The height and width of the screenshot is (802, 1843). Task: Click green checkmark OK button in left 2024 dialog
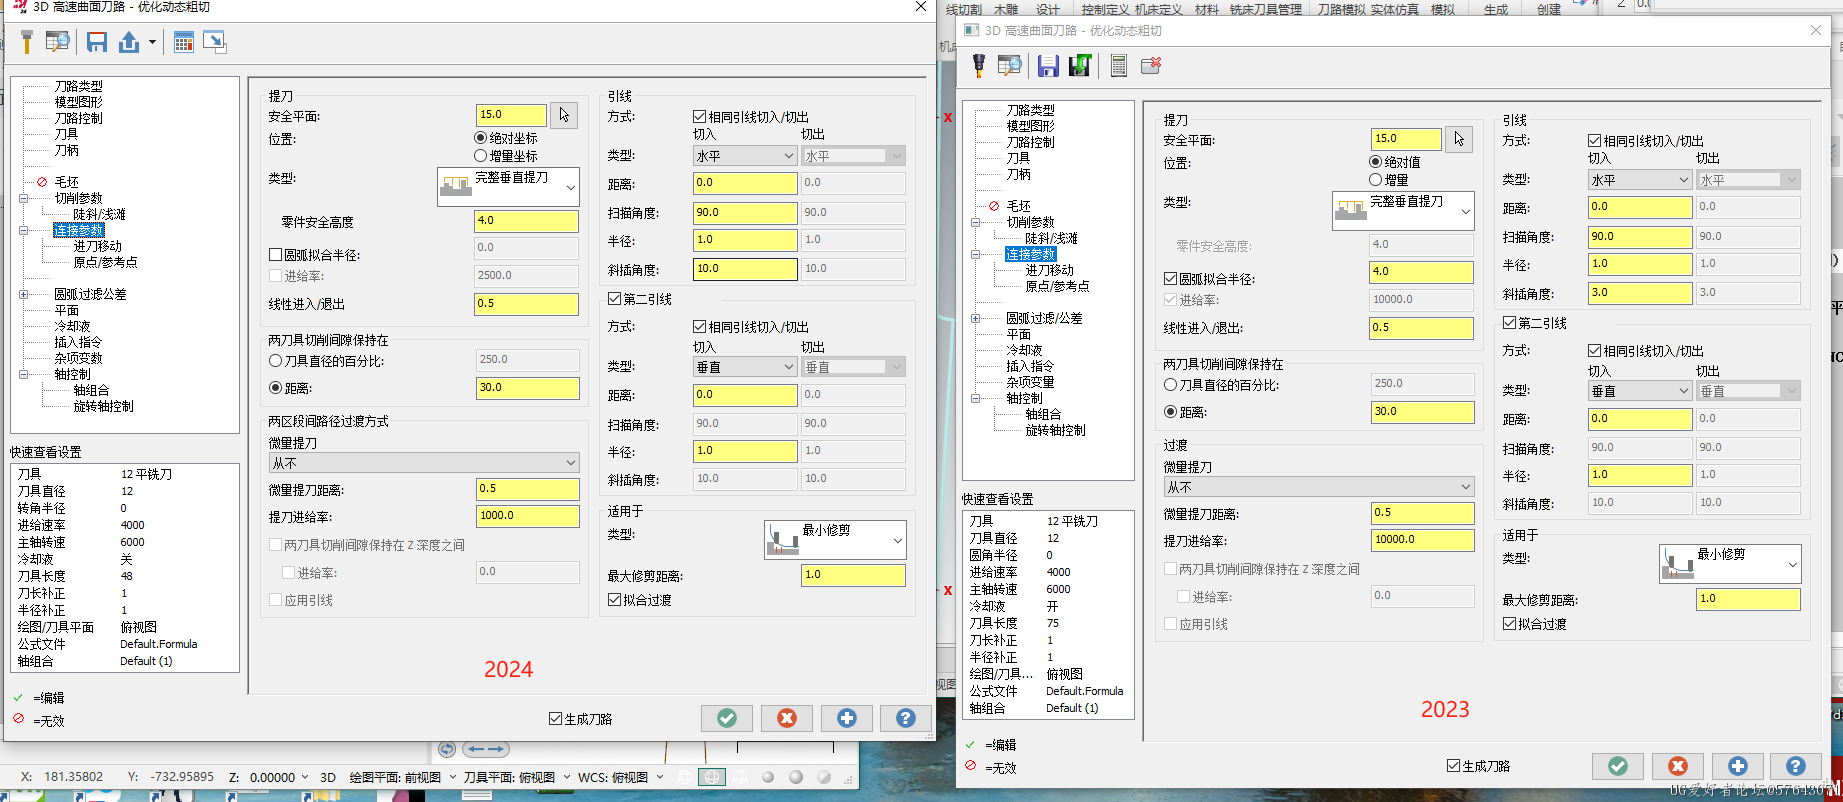pyautogui.click(x=727, y=718)
